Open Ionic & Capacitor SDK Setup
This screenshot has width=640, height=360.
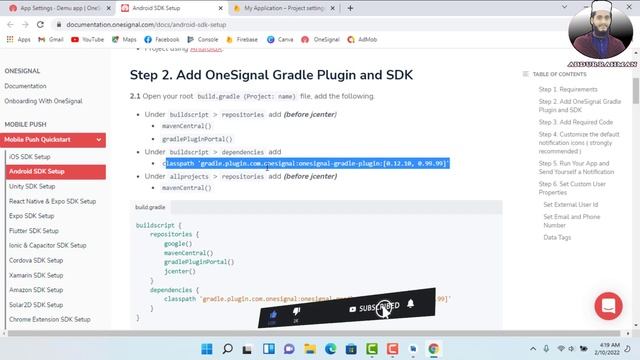pyautogui.click(x=48, y=245)
